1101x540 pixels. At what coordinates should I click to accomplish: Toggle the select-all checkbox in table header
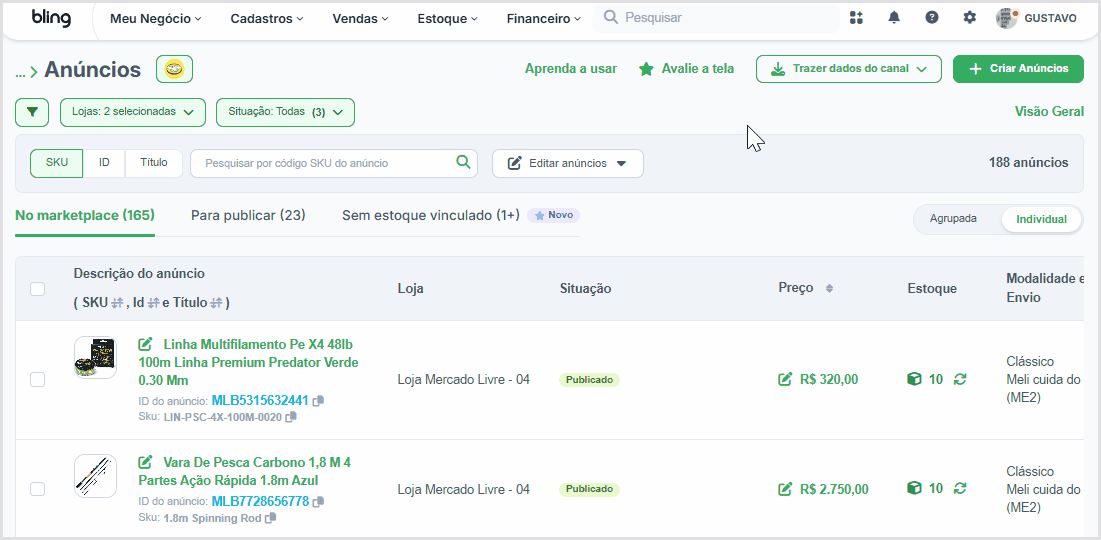tap(37, 289)
